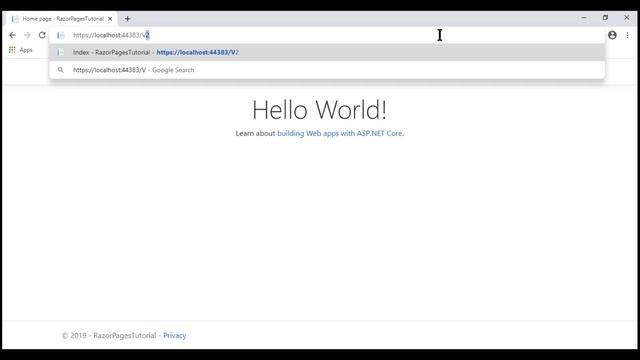Close the Chrome window
Screen dimensions: 640x360
(627, 18)
